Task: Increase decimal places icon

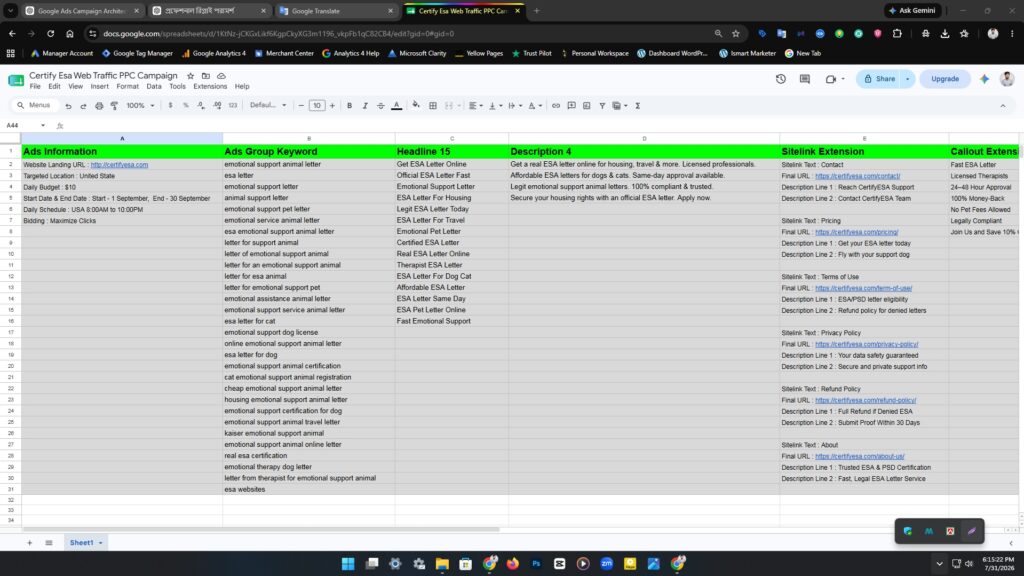Action: point(217,105)
